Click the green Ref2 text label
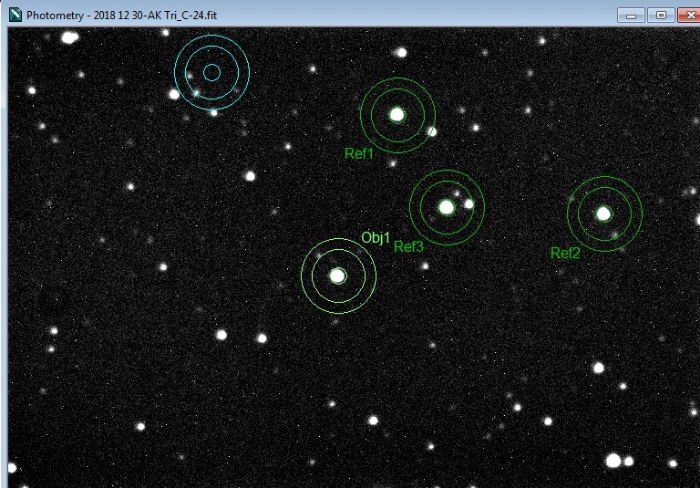 565,253
